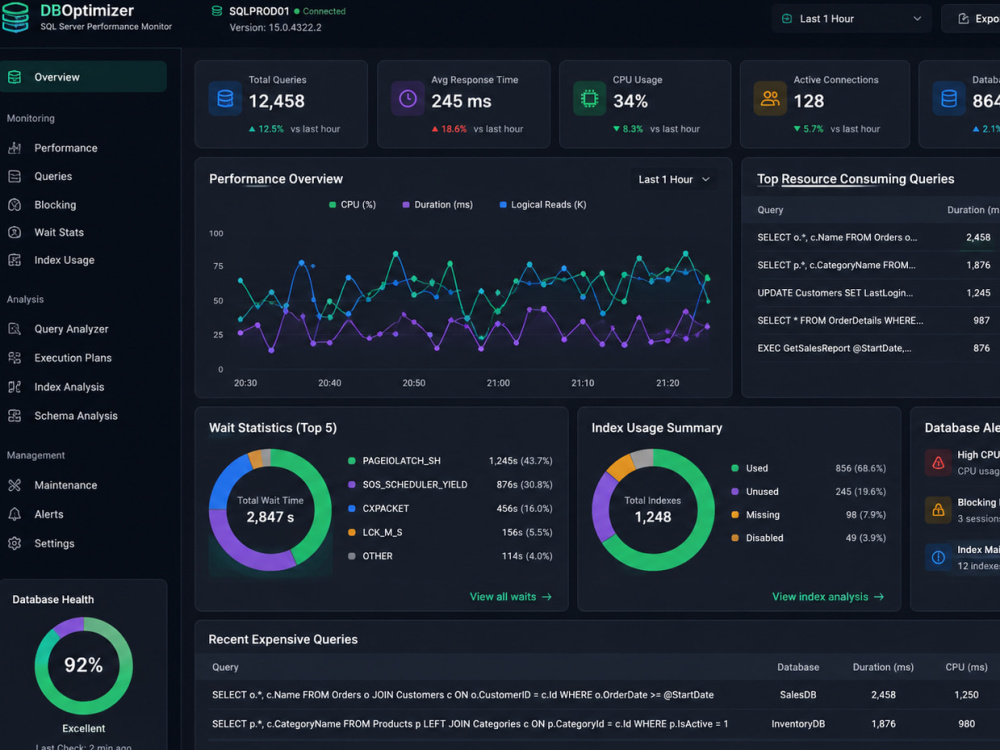The height and width of the screenshot is (750, 1000).
Task: Click the Overview sidebar icon
Action: (15, 77)
